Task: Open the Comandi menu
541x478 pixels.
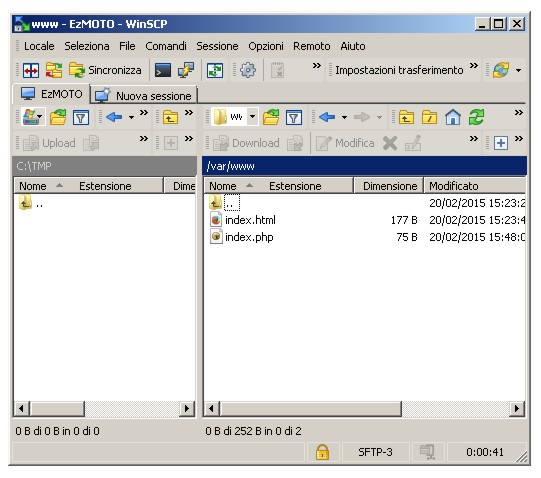Action: coord(166,46)
